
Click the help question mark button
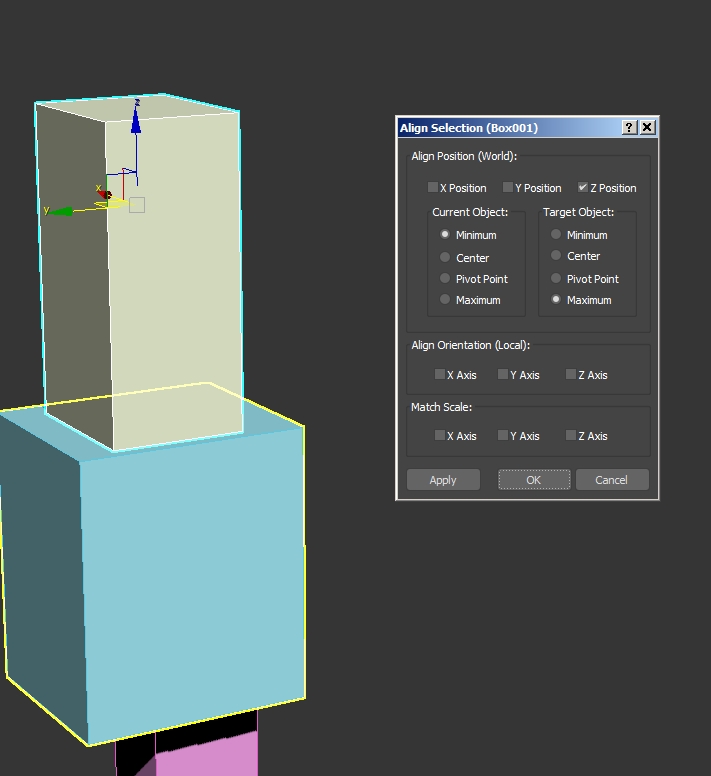tap(629, 128)
